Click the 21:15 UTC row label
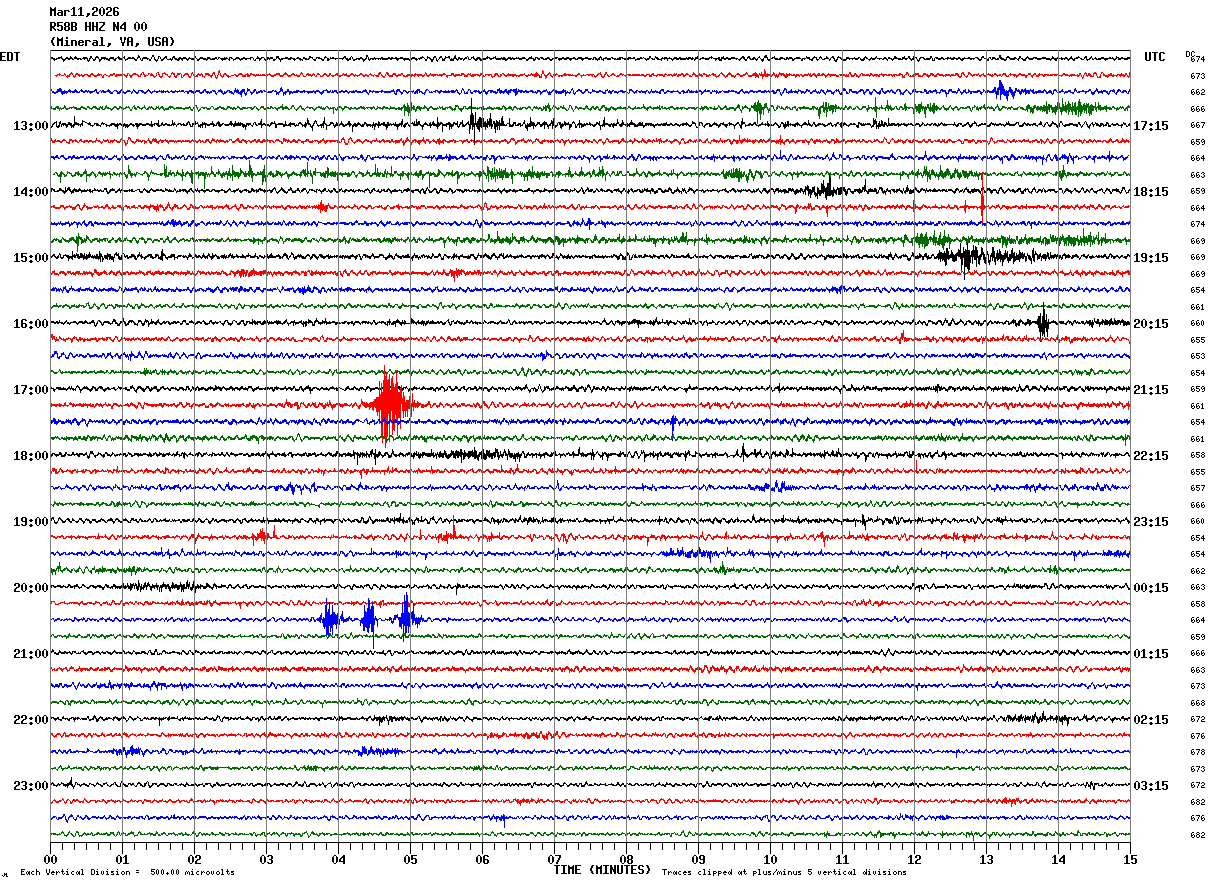The width and height of the screenshot is (1210, 886). click(x=1151, y=390)
